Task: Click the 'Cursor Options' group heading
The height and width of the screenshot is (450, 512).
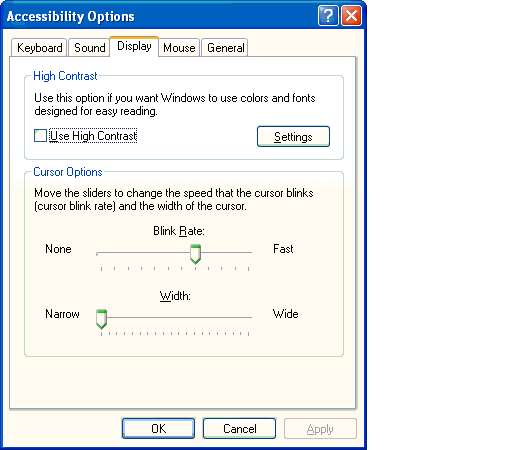Action: click(x=68, y=172)
